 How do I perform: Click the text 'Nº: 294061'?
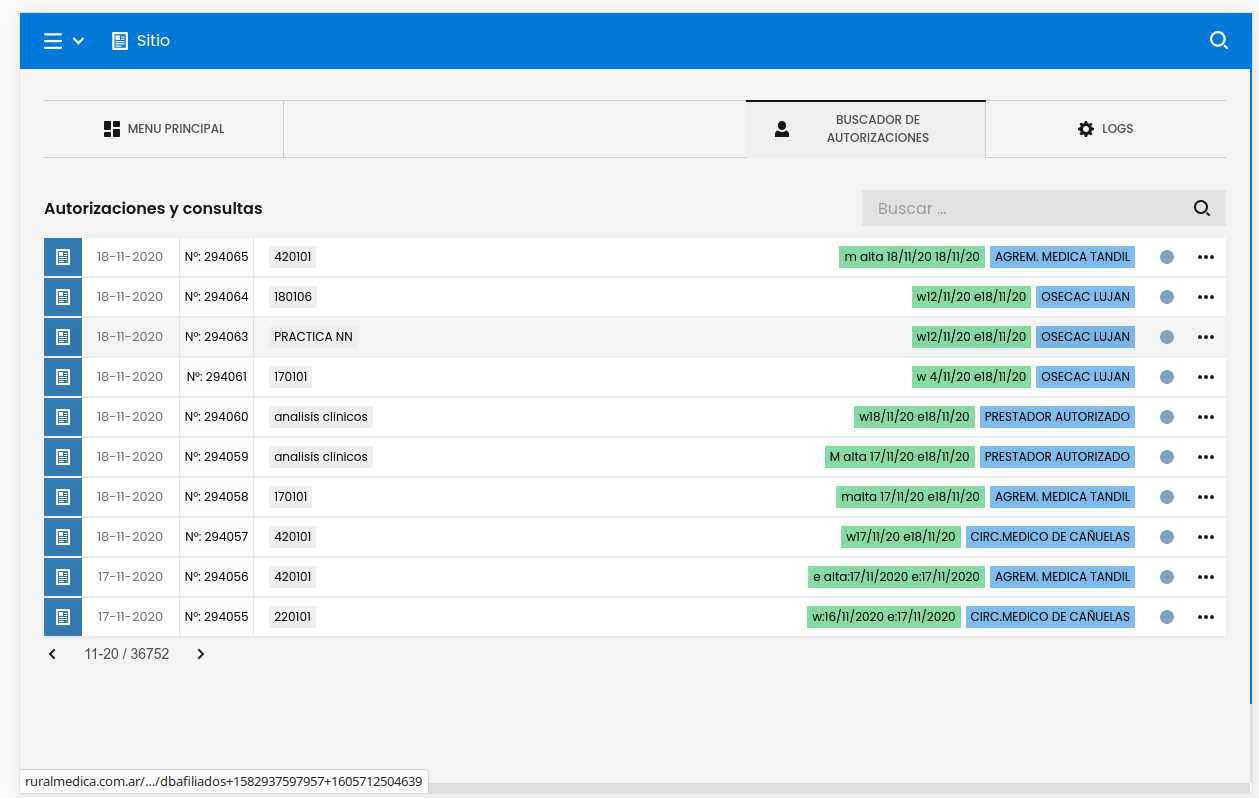tap(217, 377)
